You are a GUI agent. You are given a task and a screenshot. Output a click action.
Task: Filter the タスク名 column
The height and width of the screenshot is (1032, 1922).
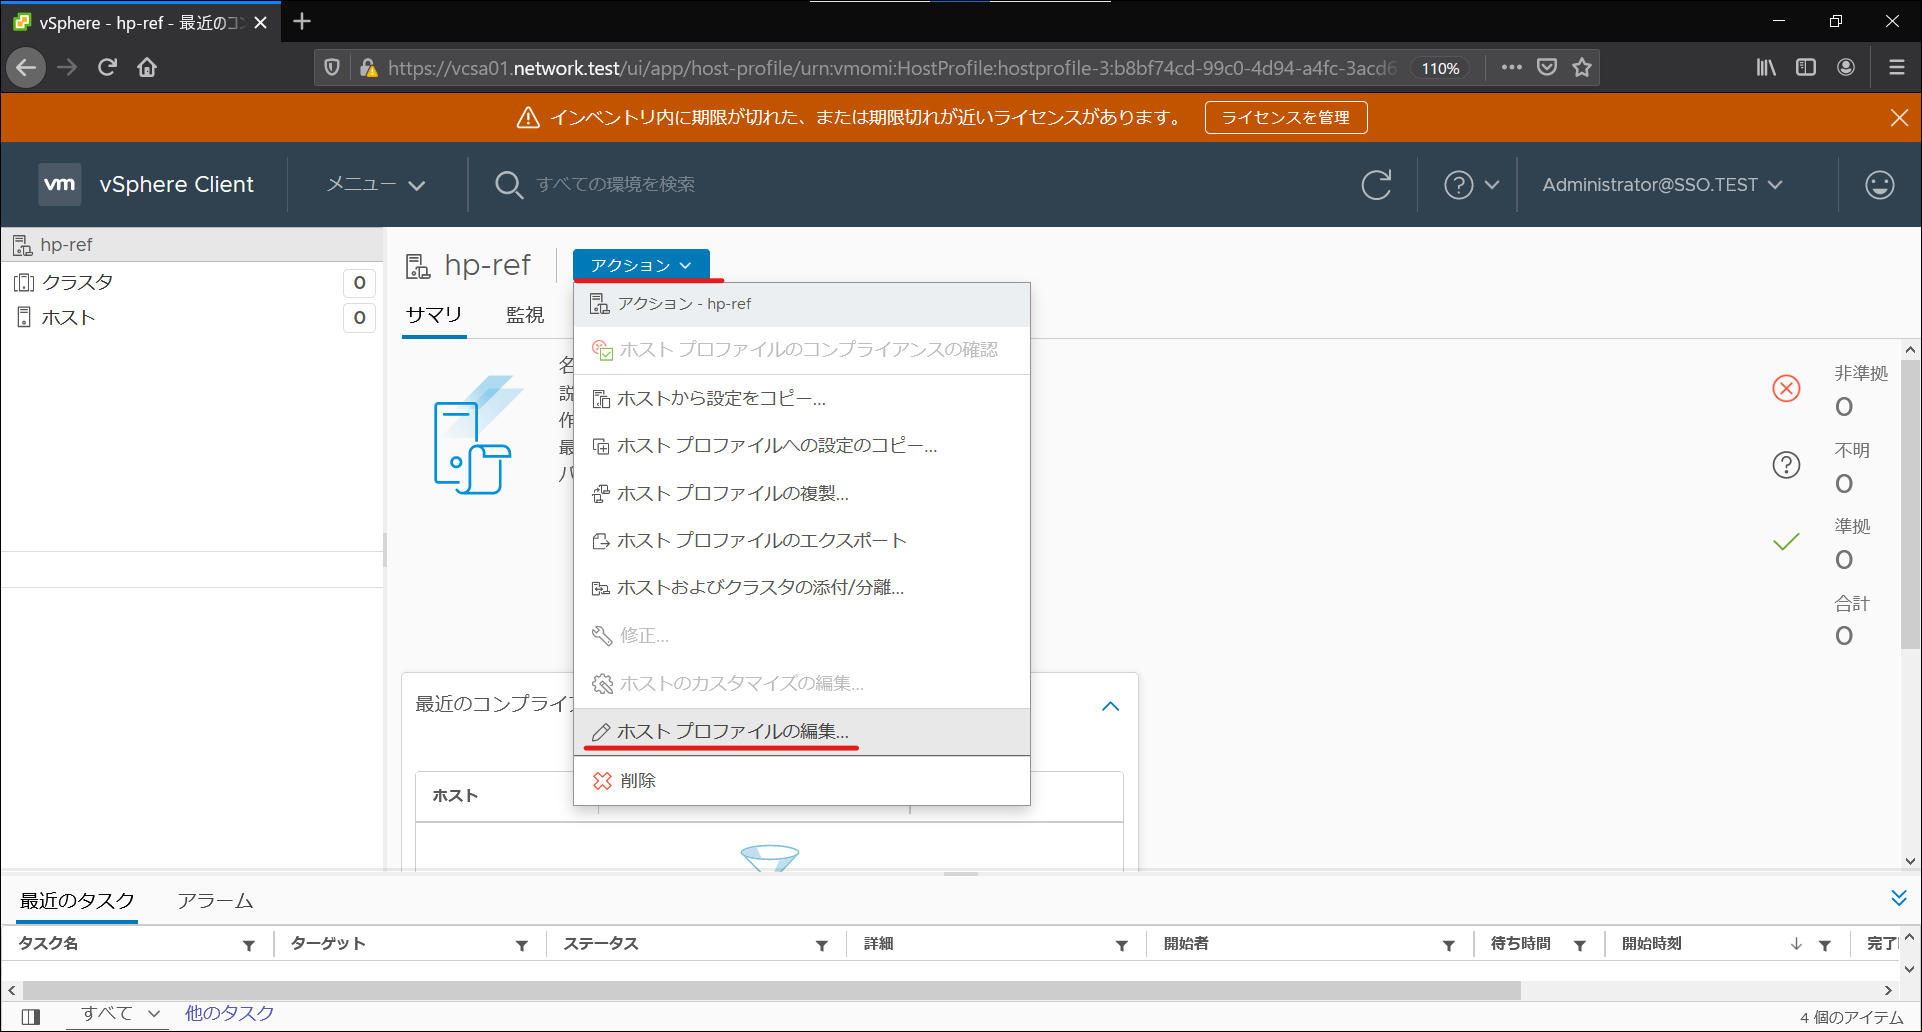[x=249, y=945]
